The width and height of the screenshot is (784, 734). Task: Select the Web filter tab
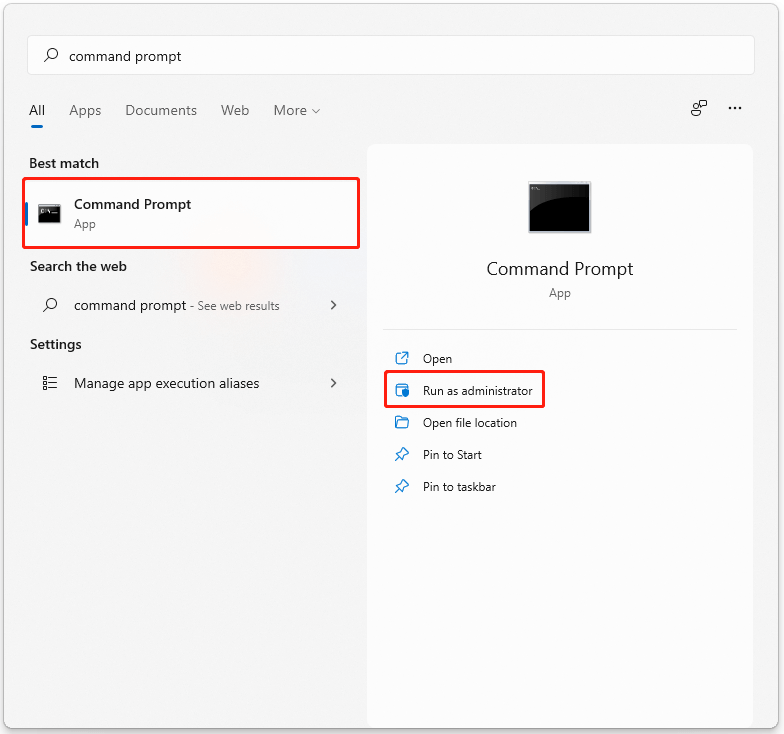(x=235, y=110)
